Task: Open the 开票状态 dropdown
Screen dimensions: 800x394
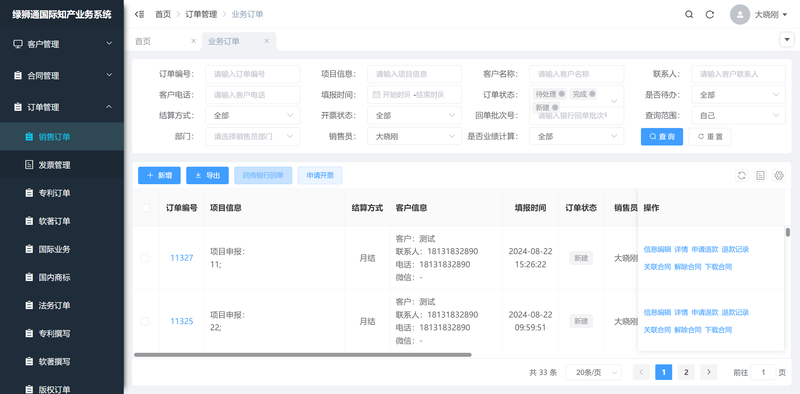Action: [x=414, y=115]
